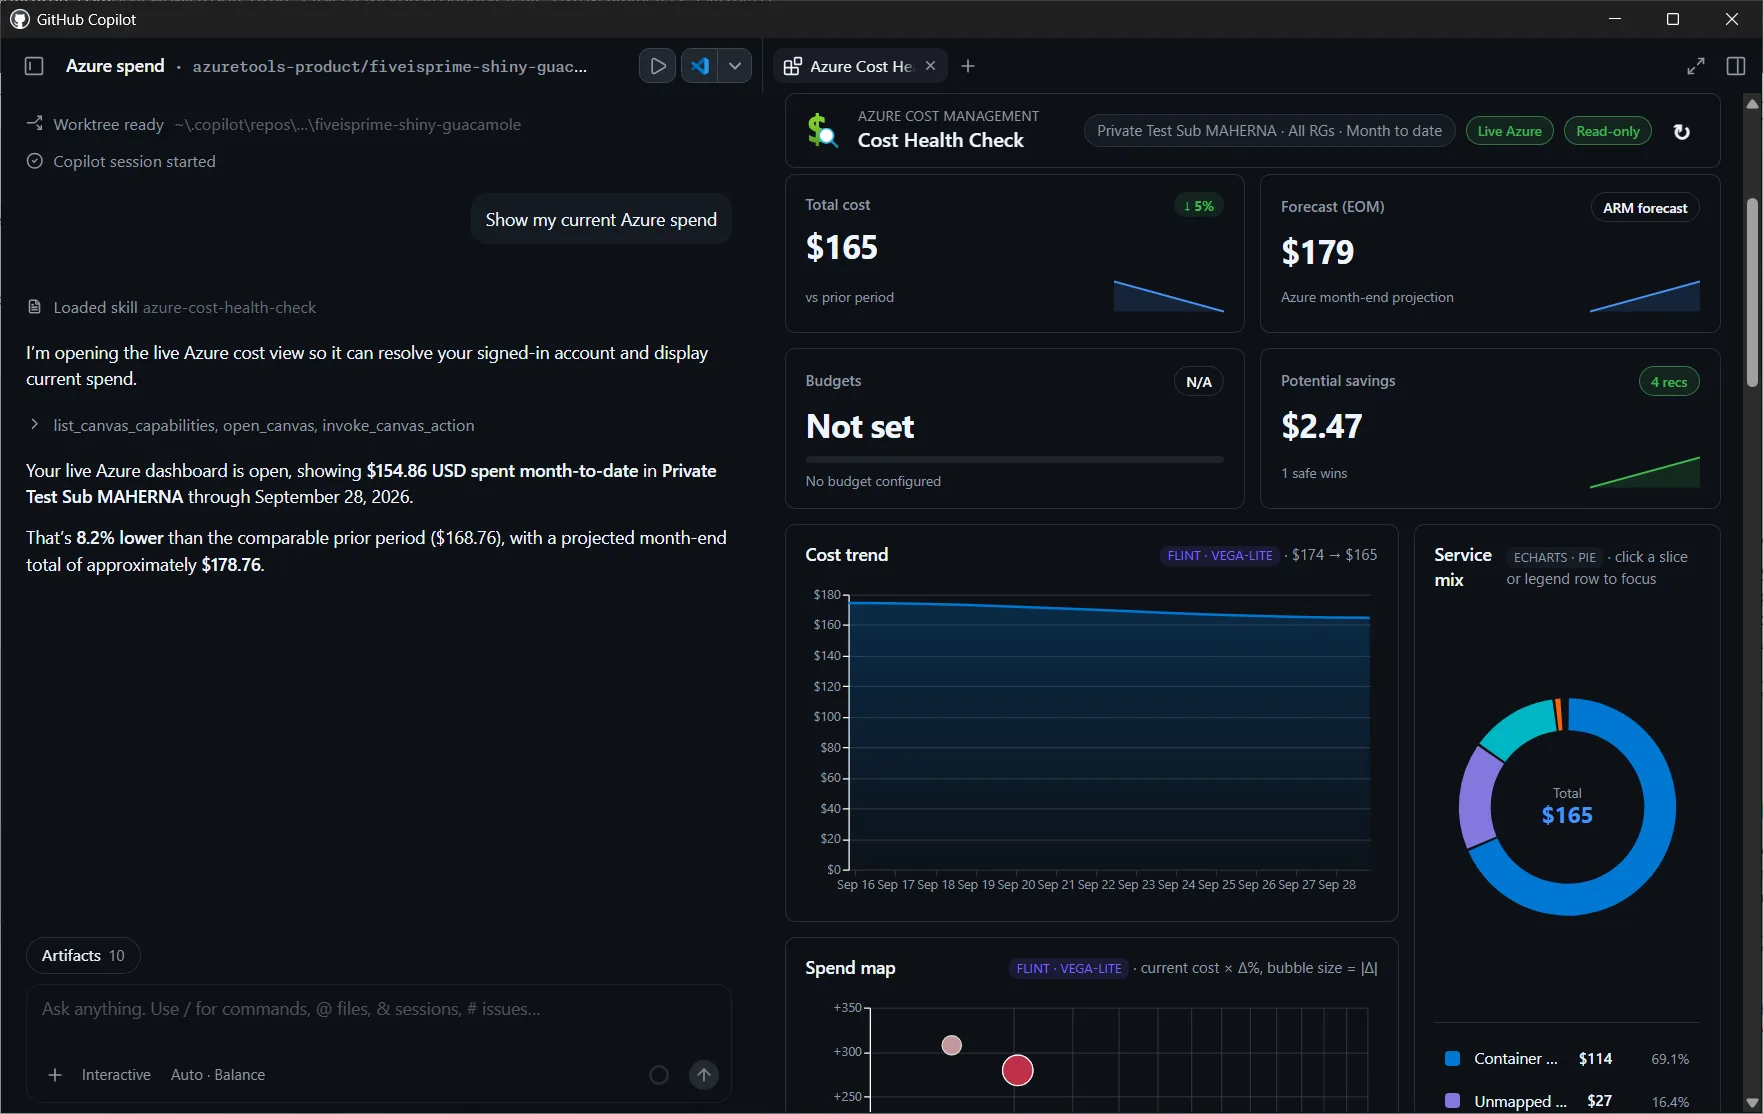Click the Loaded skill document icon
The image size is (1763, 1114).
(34, 307)
